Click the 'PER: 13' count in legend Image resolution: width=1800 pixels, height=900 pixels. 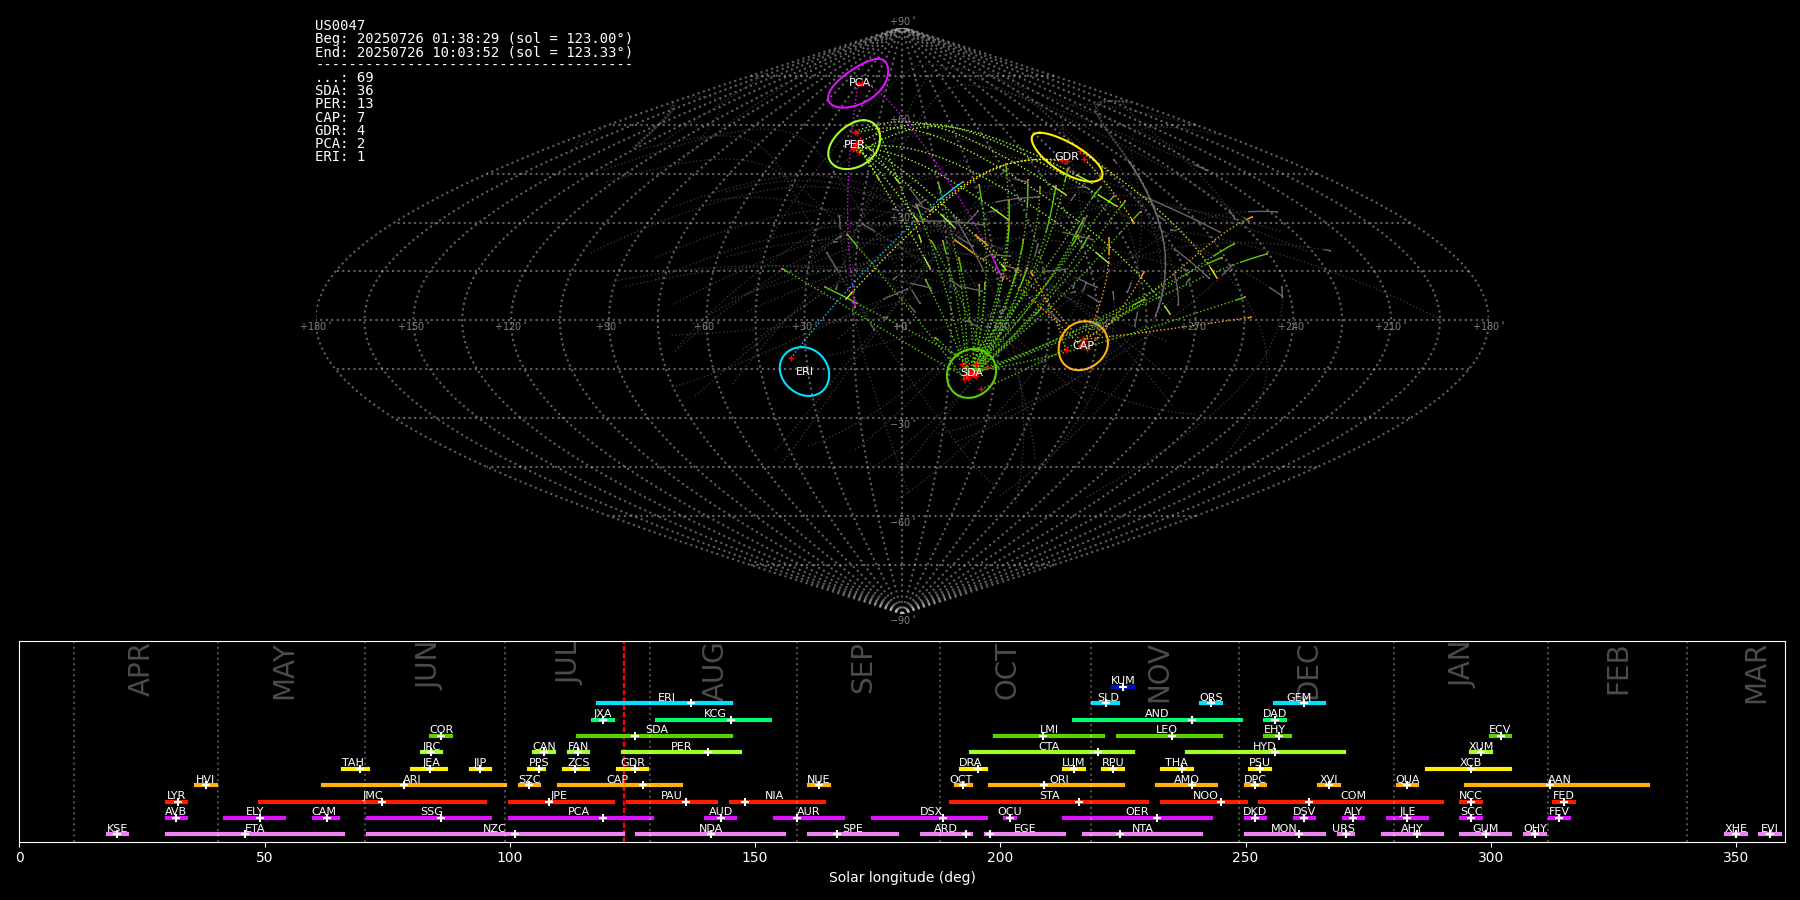[x=344, y=104]
